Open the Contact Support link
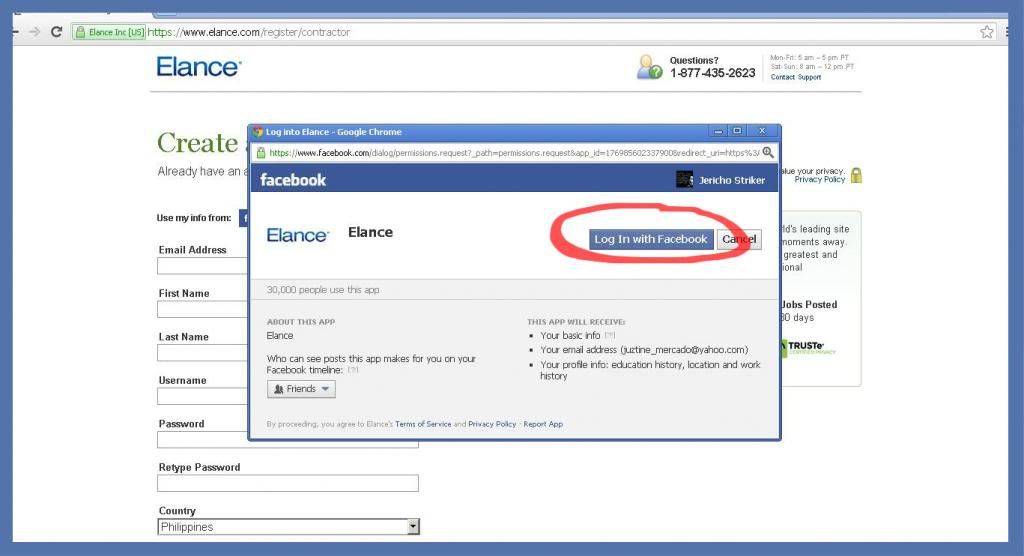 (x=795, y=77)
